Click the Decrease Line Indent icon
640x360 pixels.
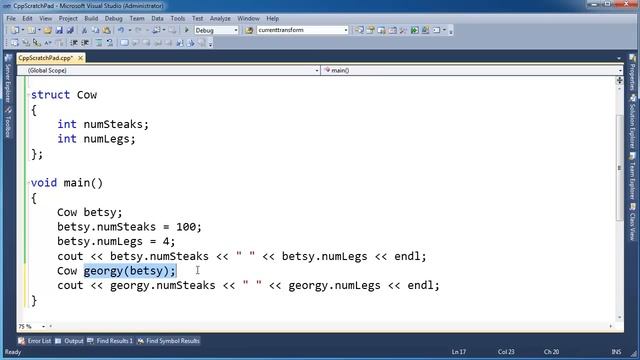point(74,43)
